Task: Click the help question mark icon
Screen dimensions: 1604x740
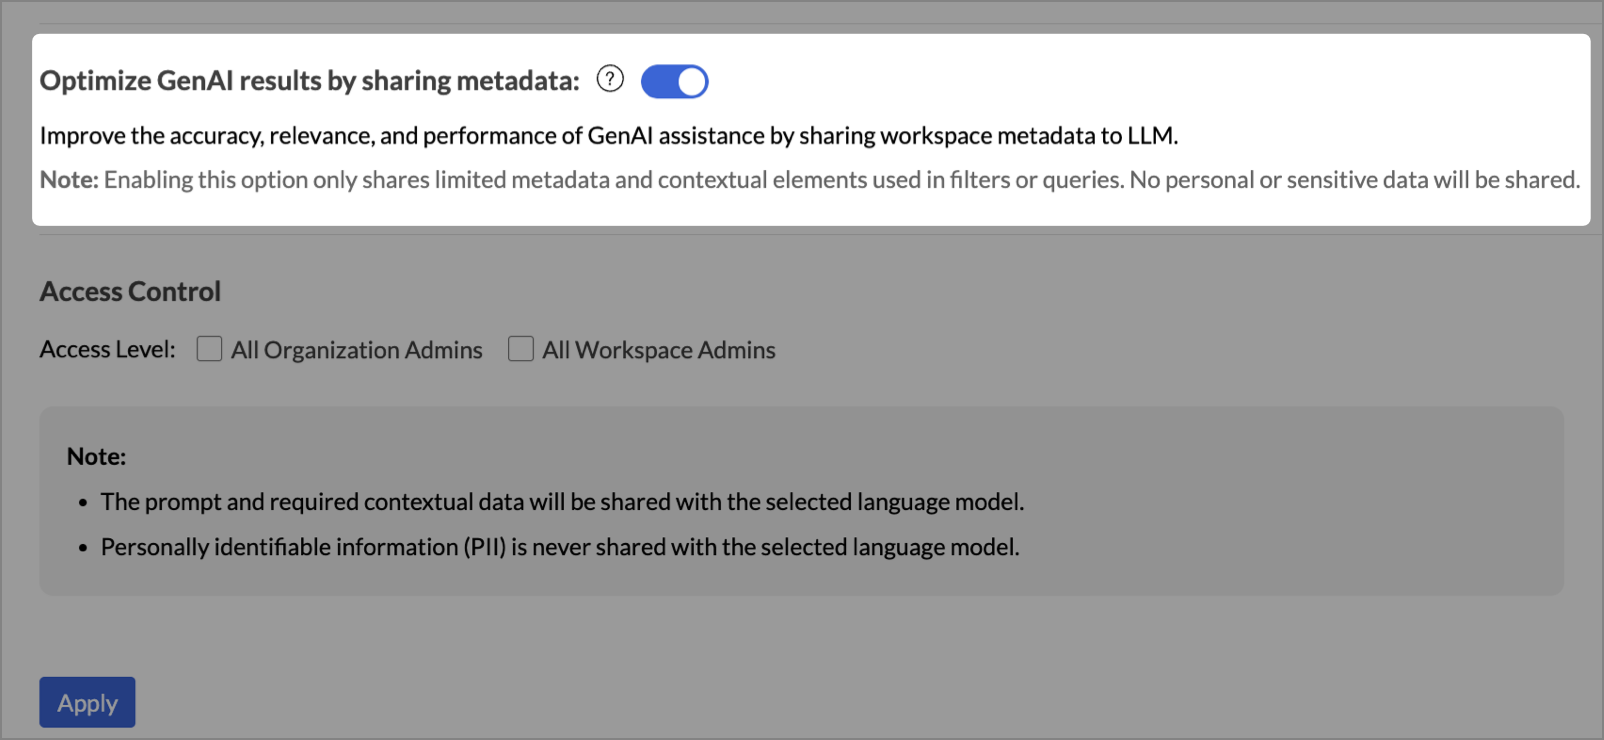Action: click(x=610, y=79)
